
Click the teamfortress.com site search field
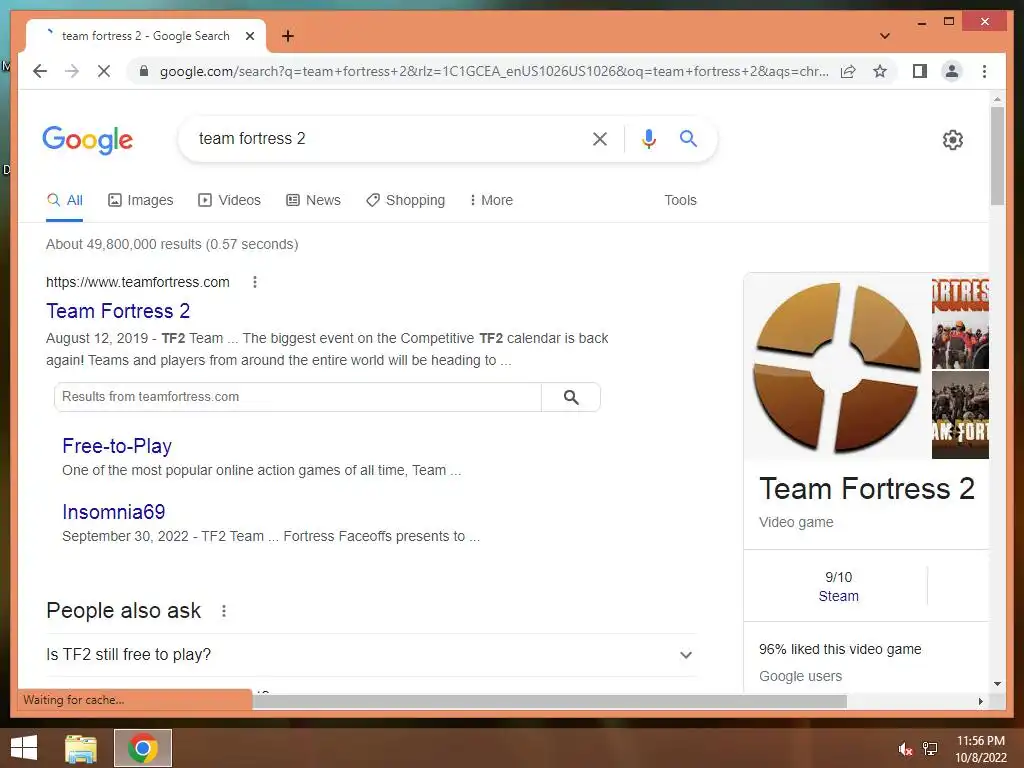pyautogui.click(x=298, y=397)
